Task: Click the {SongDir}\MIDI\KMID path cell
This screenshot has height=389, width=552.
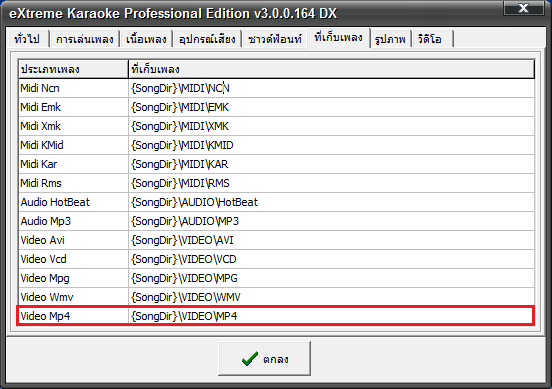Action: (332, 145)
